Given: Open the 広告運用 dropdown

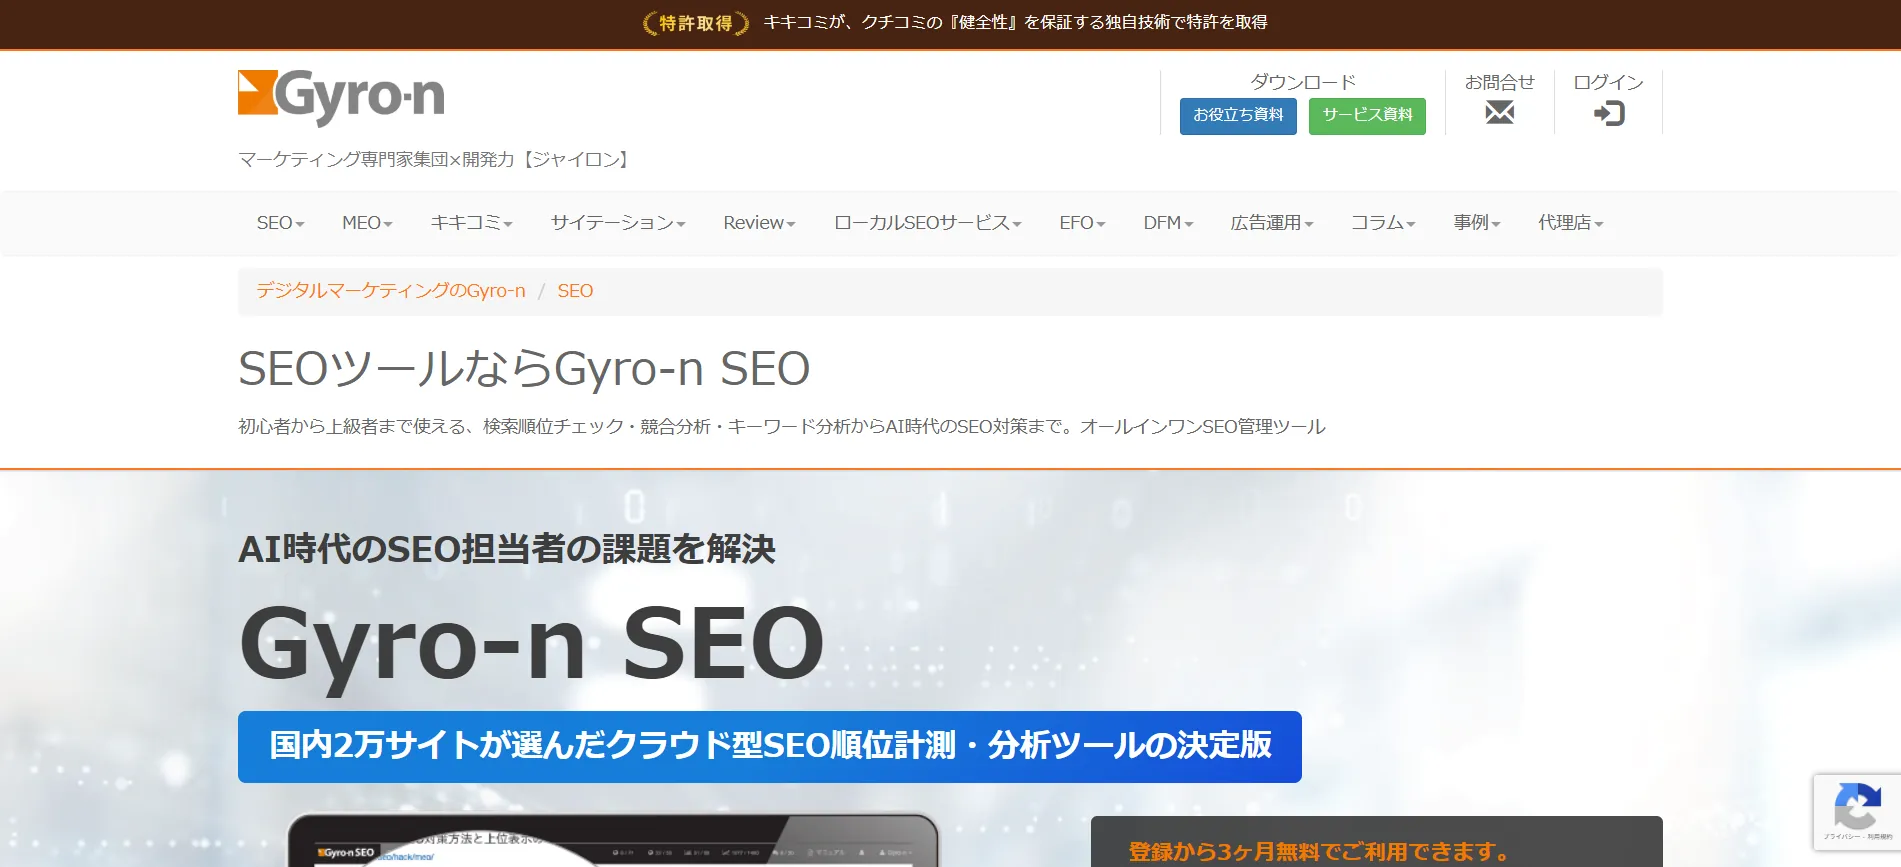Looking at the screenshot, I should (x=1271, y=223).
